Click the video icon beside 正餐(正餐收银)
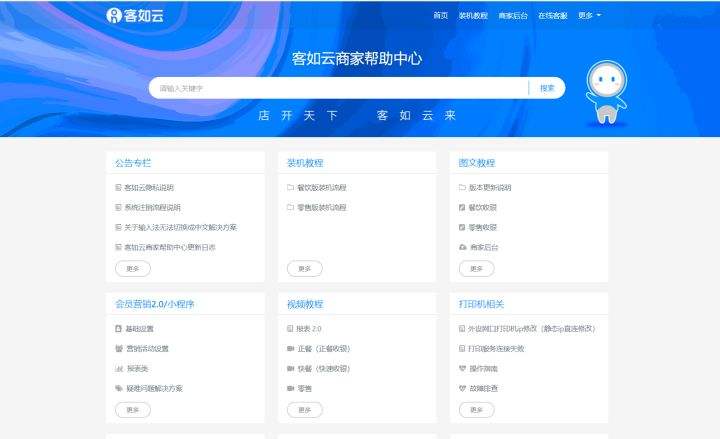 (x=291, y=349)
